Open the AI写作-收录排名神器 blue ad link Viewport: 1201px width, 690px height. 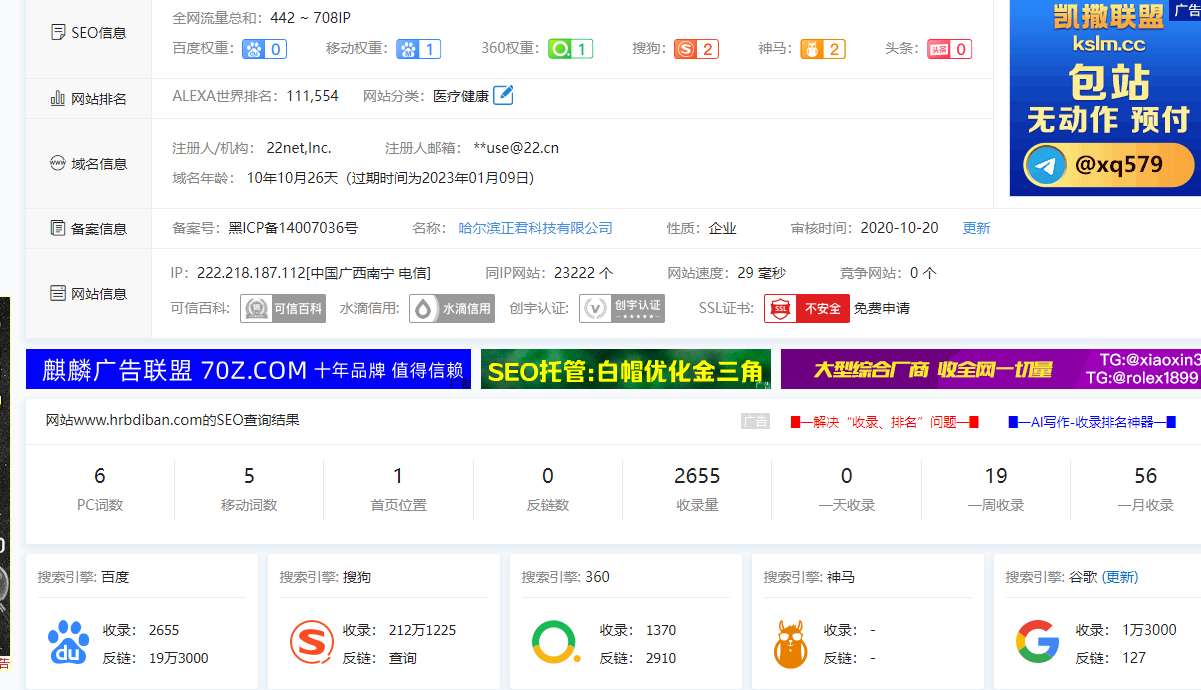click(1092, 422)
